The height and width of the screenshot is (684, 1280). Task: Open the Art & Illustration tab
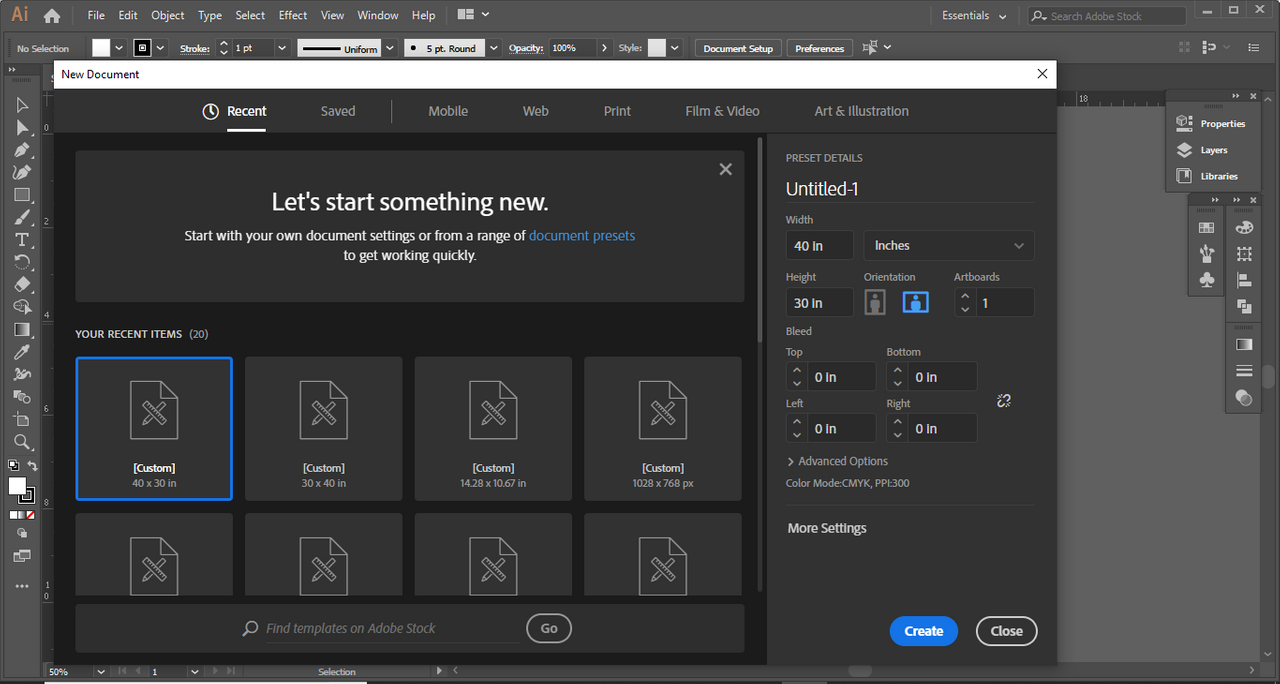pos(861,111)
